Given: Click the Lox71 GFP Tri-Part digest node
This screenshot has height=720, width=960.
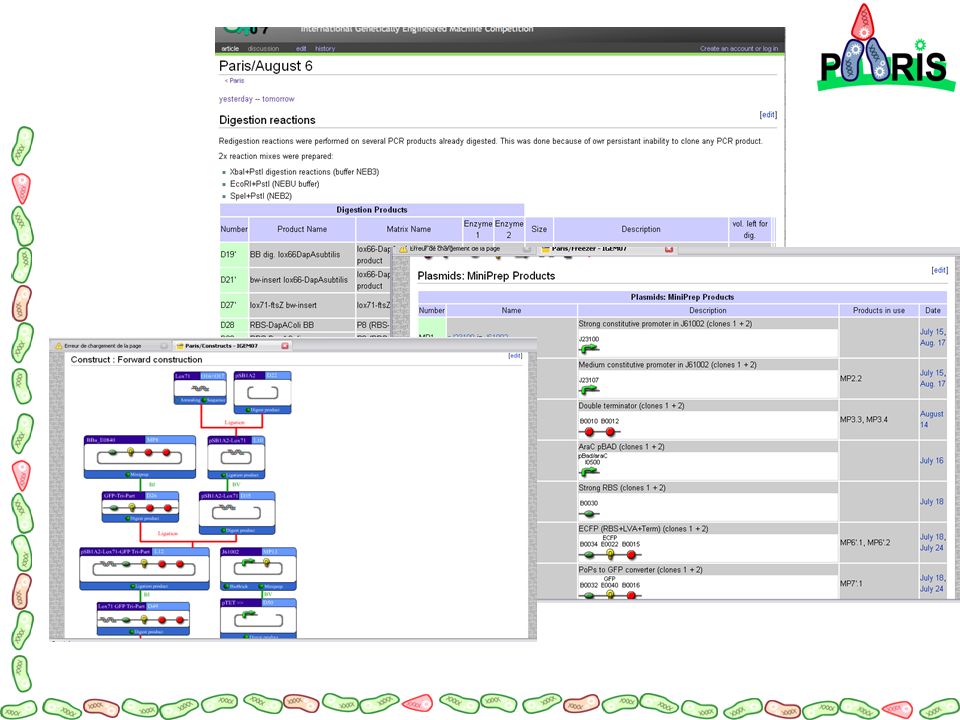Looking at the screenshot, I should point(143,619).
